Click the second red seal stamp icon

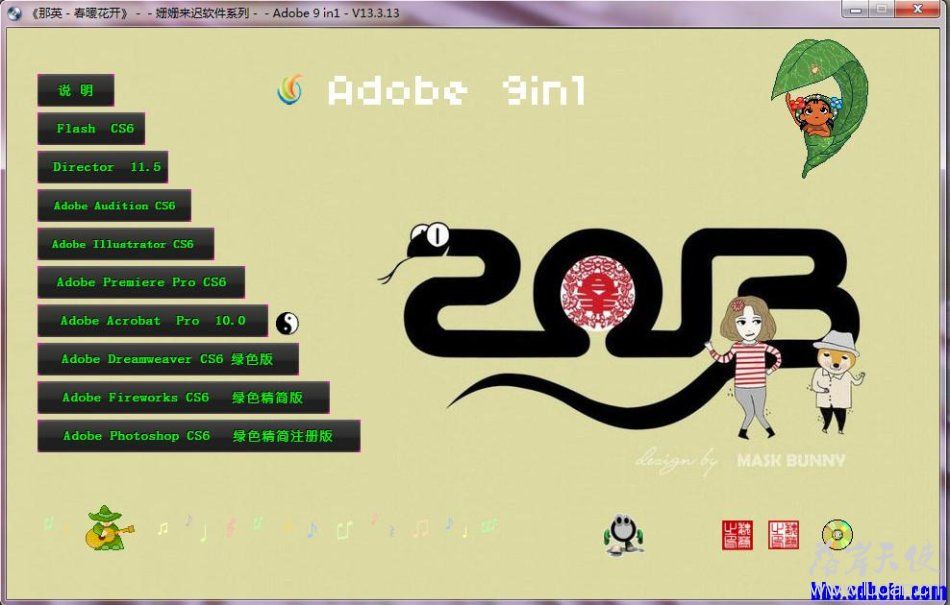pos(783,535)
